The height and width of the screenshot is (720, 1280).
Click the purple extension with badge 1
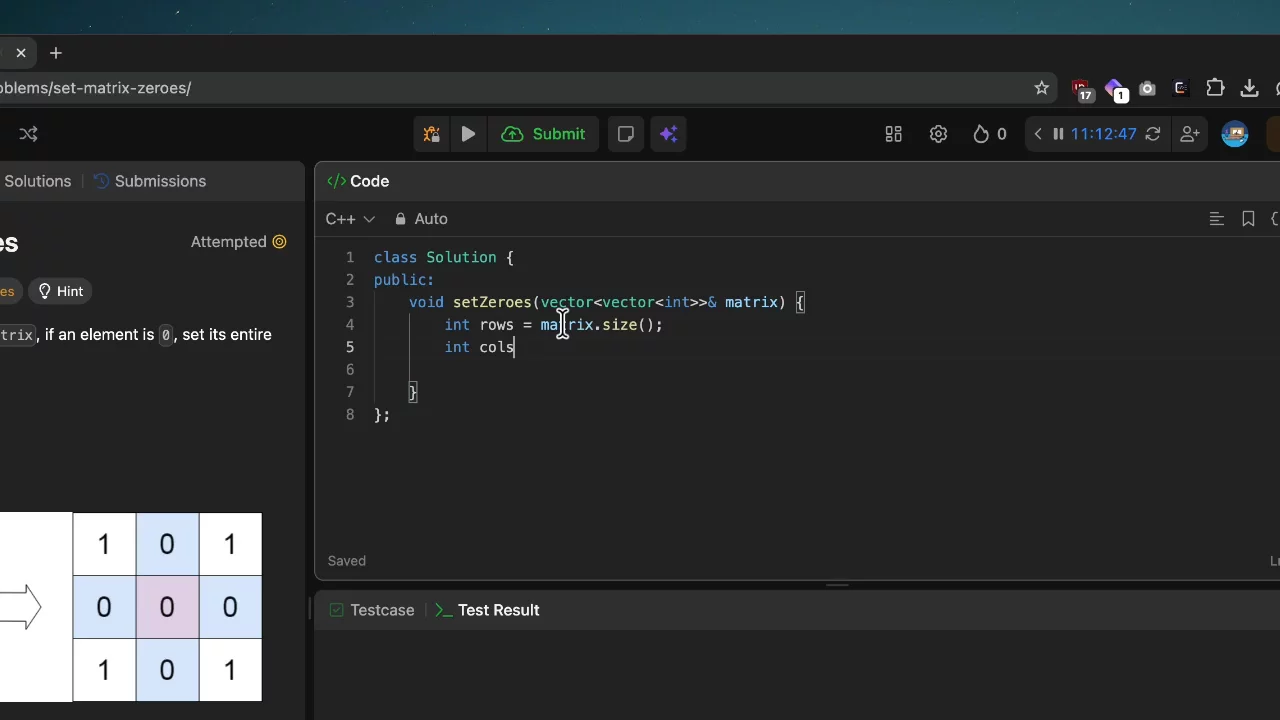point(1116,90)
